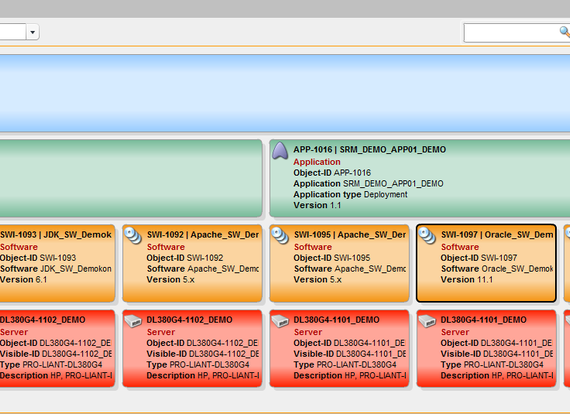Click server icon on DL380G4-1101_DEMO card under SWI-1095
The width and height of the screenshot is (570, 414).
[x=280, y=321]
